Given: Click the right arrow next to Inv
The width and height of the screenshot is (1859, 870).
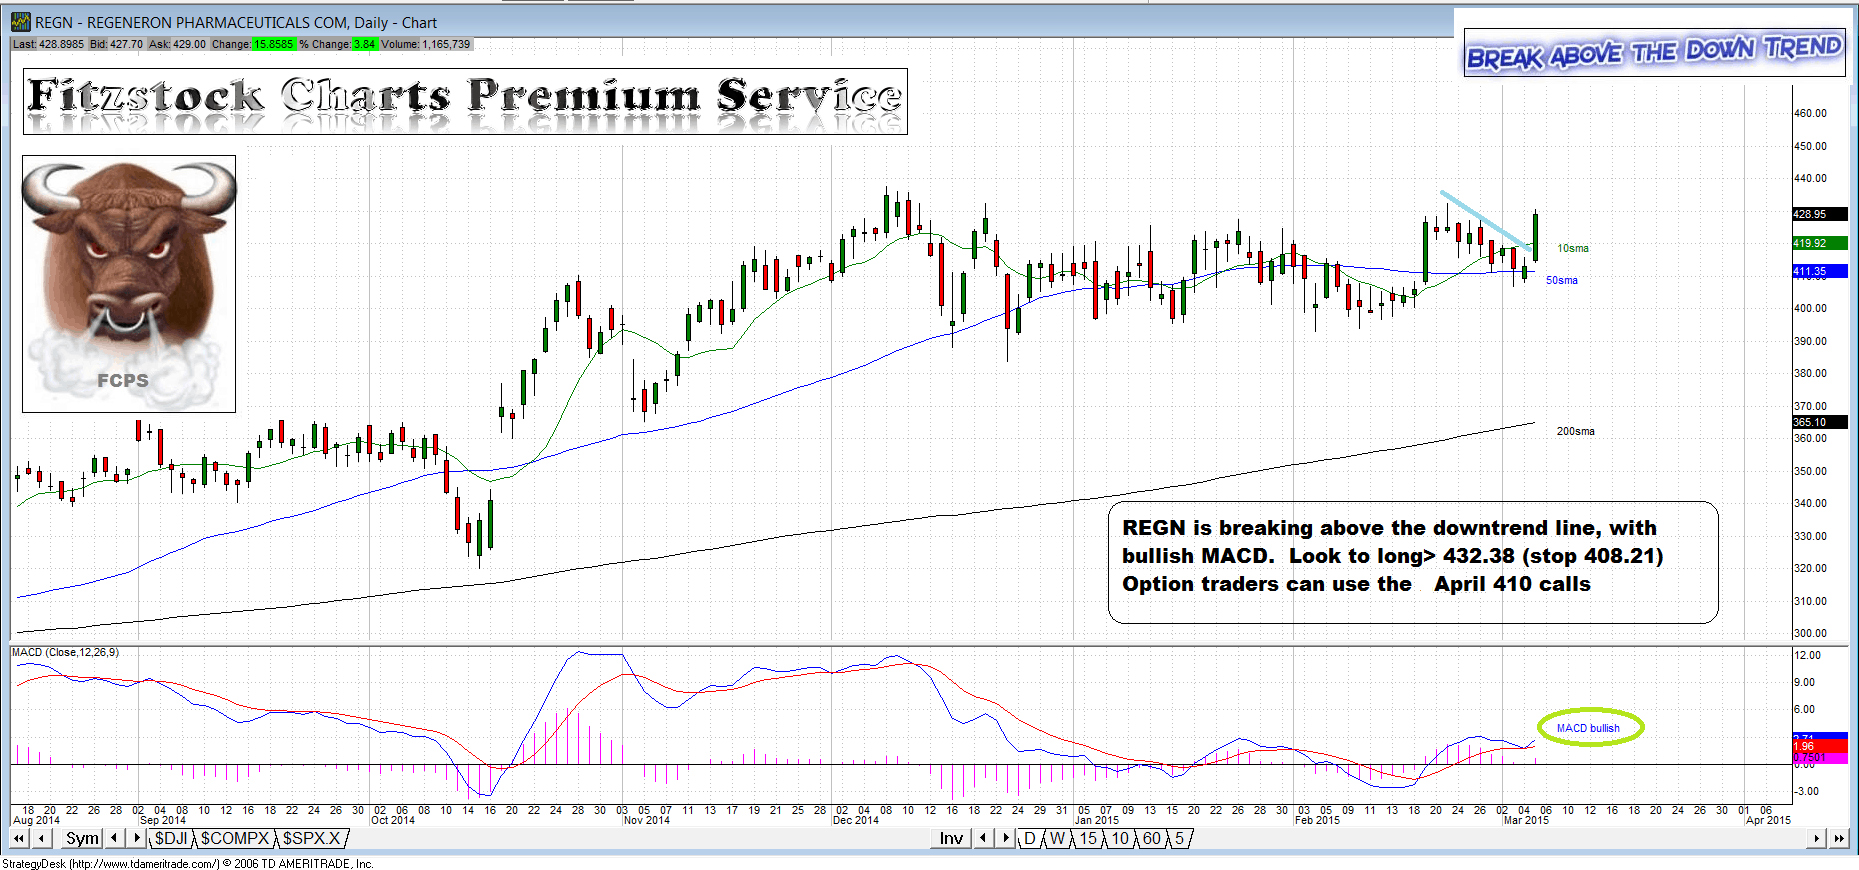Looking at the screenshot, I should coord(1005,838).
